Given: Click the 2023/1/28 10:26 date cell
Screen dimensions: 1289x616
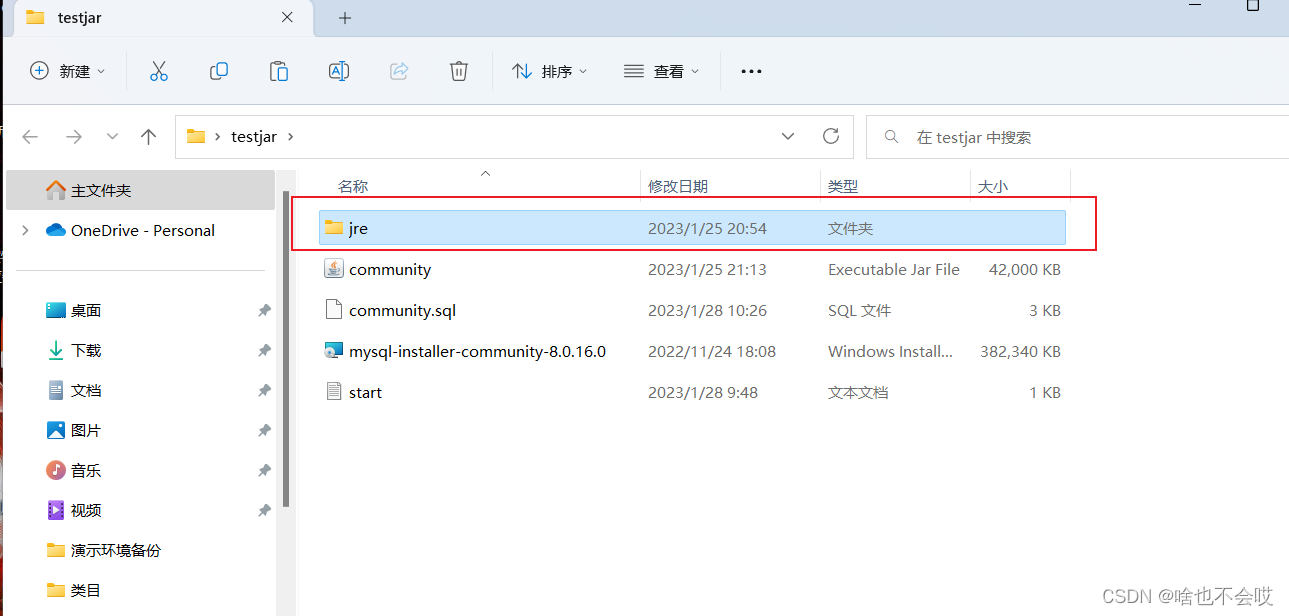Looking at the screenshot, I should click(707, 310).
